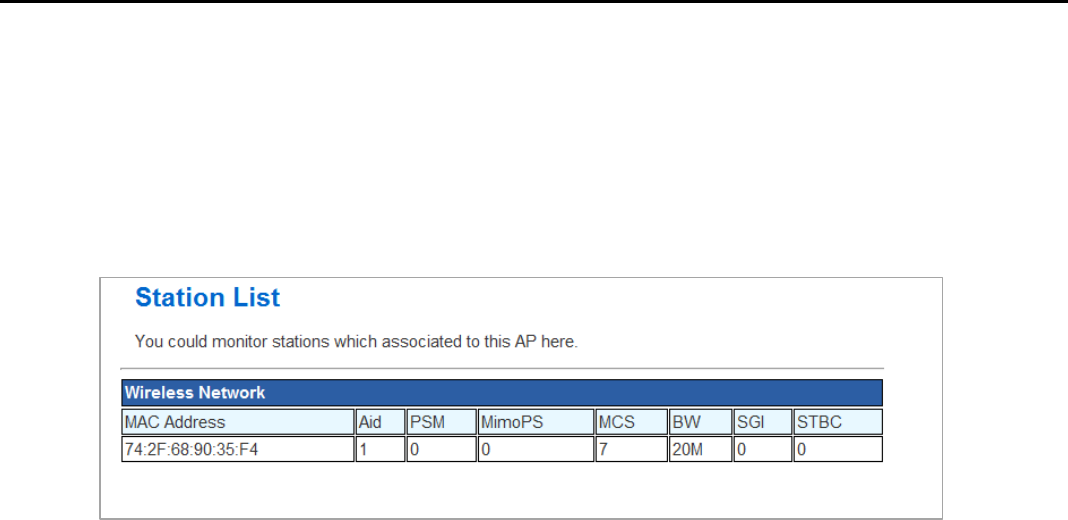Click the BW column header

pyautogui.click(x=699, y=422)
